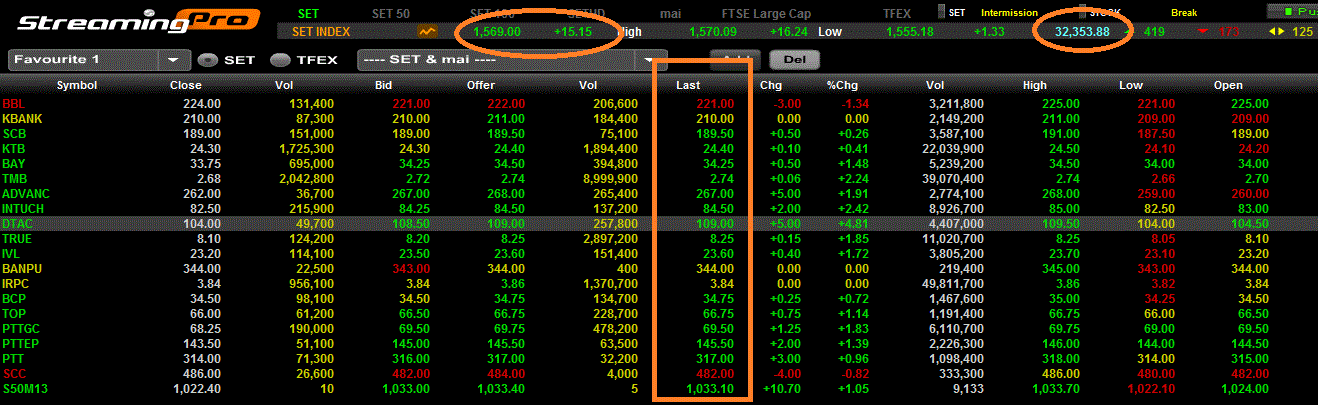1318x405 pixels.
Task: Click the Intermission market status text
Action: pos(1011,12)
